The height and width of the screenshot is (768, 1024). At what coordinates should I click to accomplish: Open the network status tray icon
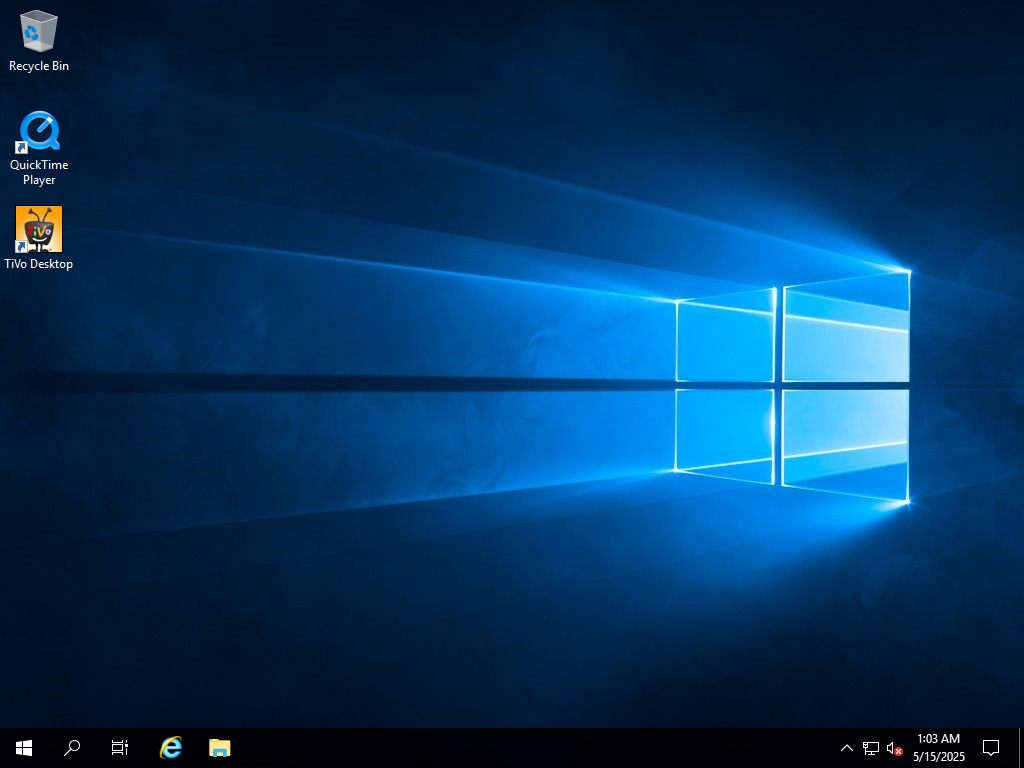(871, 748)
